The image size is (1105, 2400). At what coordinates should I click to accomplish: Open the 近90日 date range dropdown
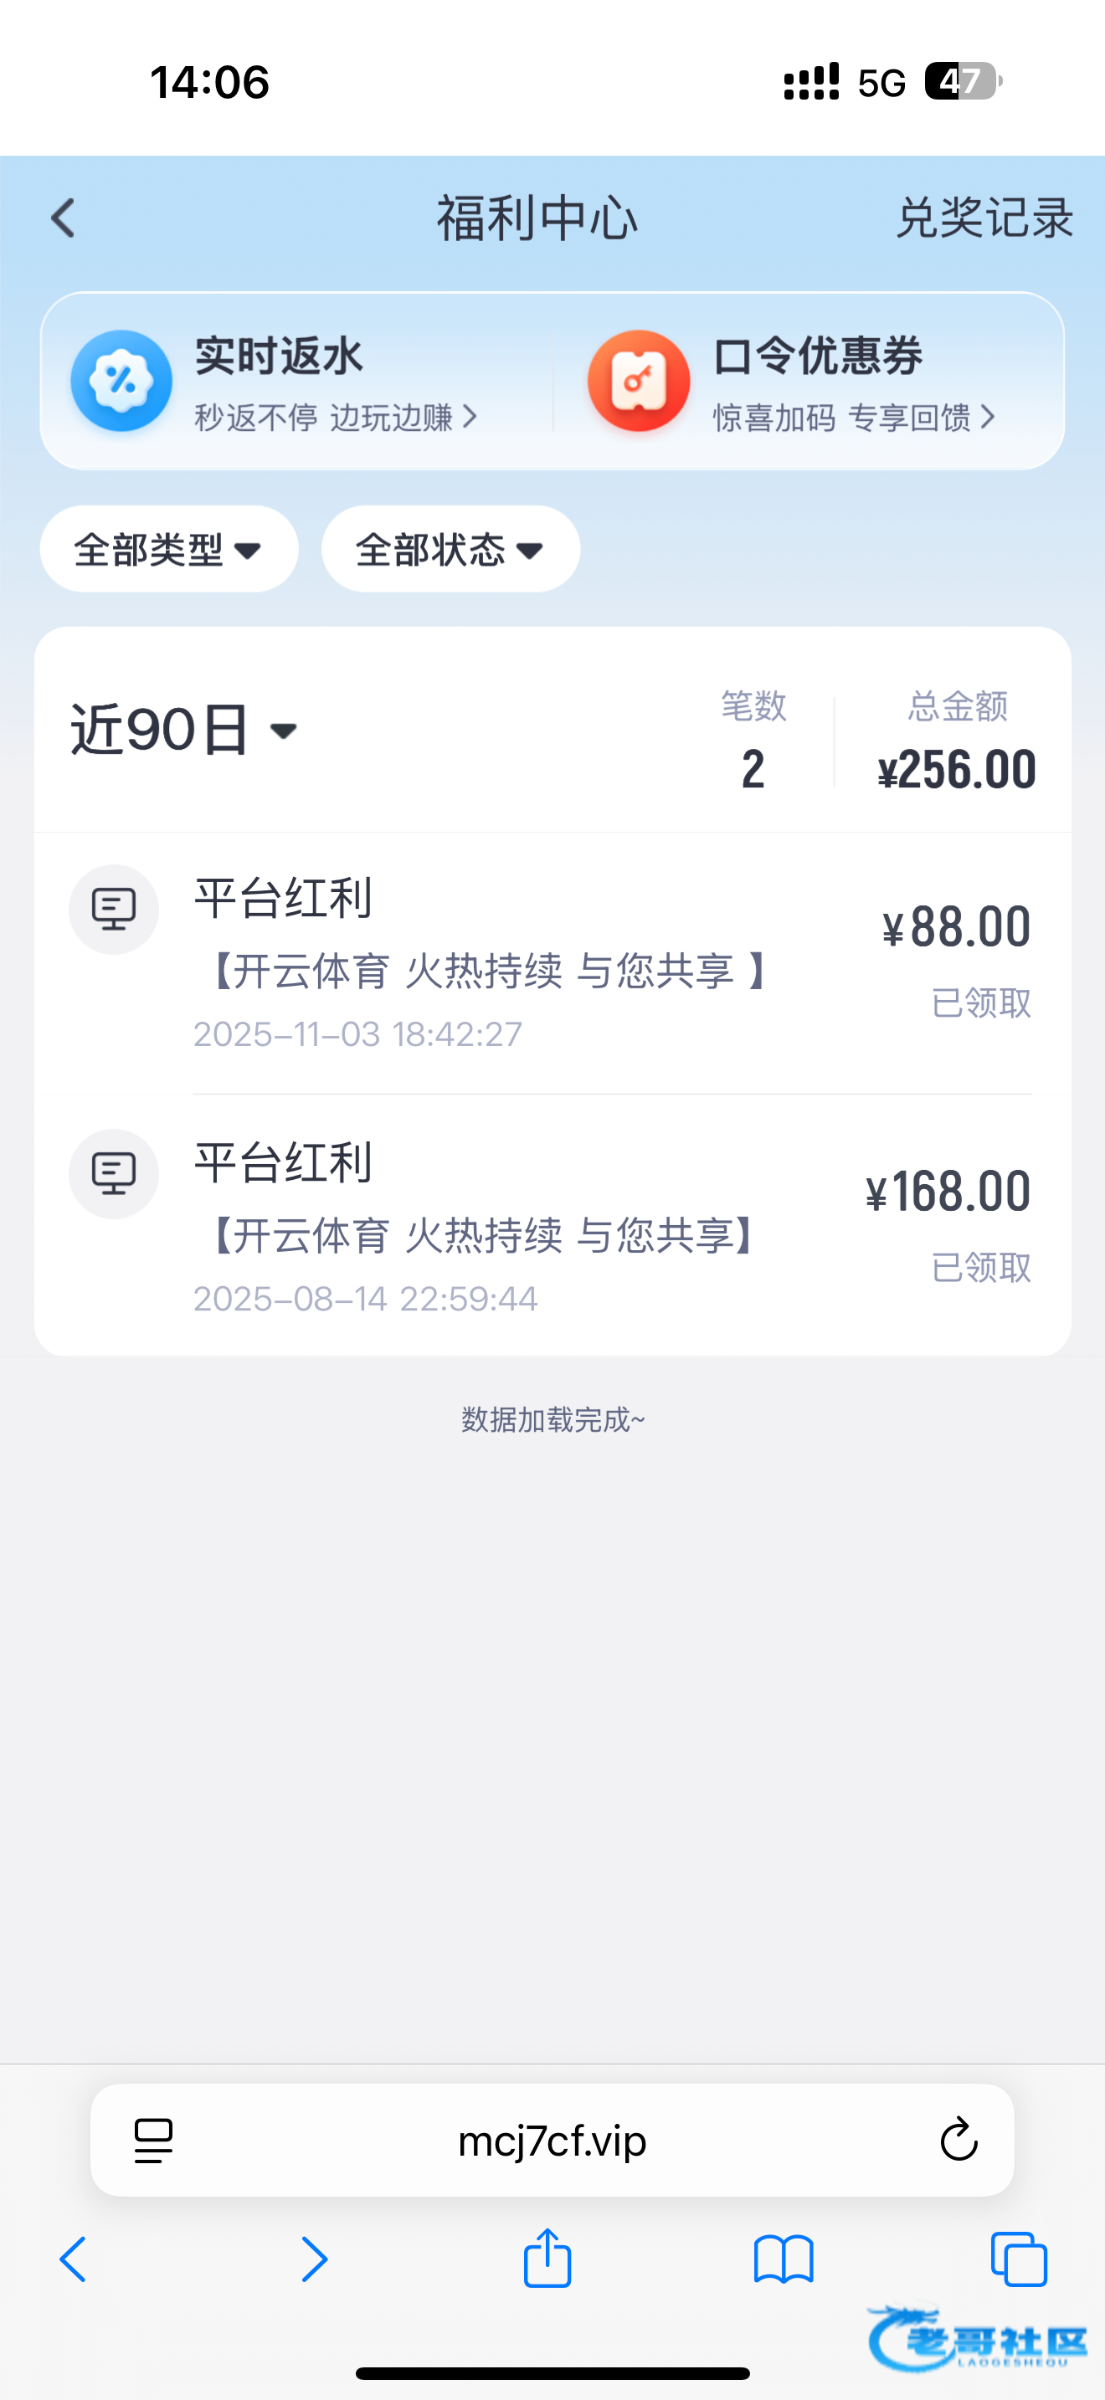(x=184, y=730)
